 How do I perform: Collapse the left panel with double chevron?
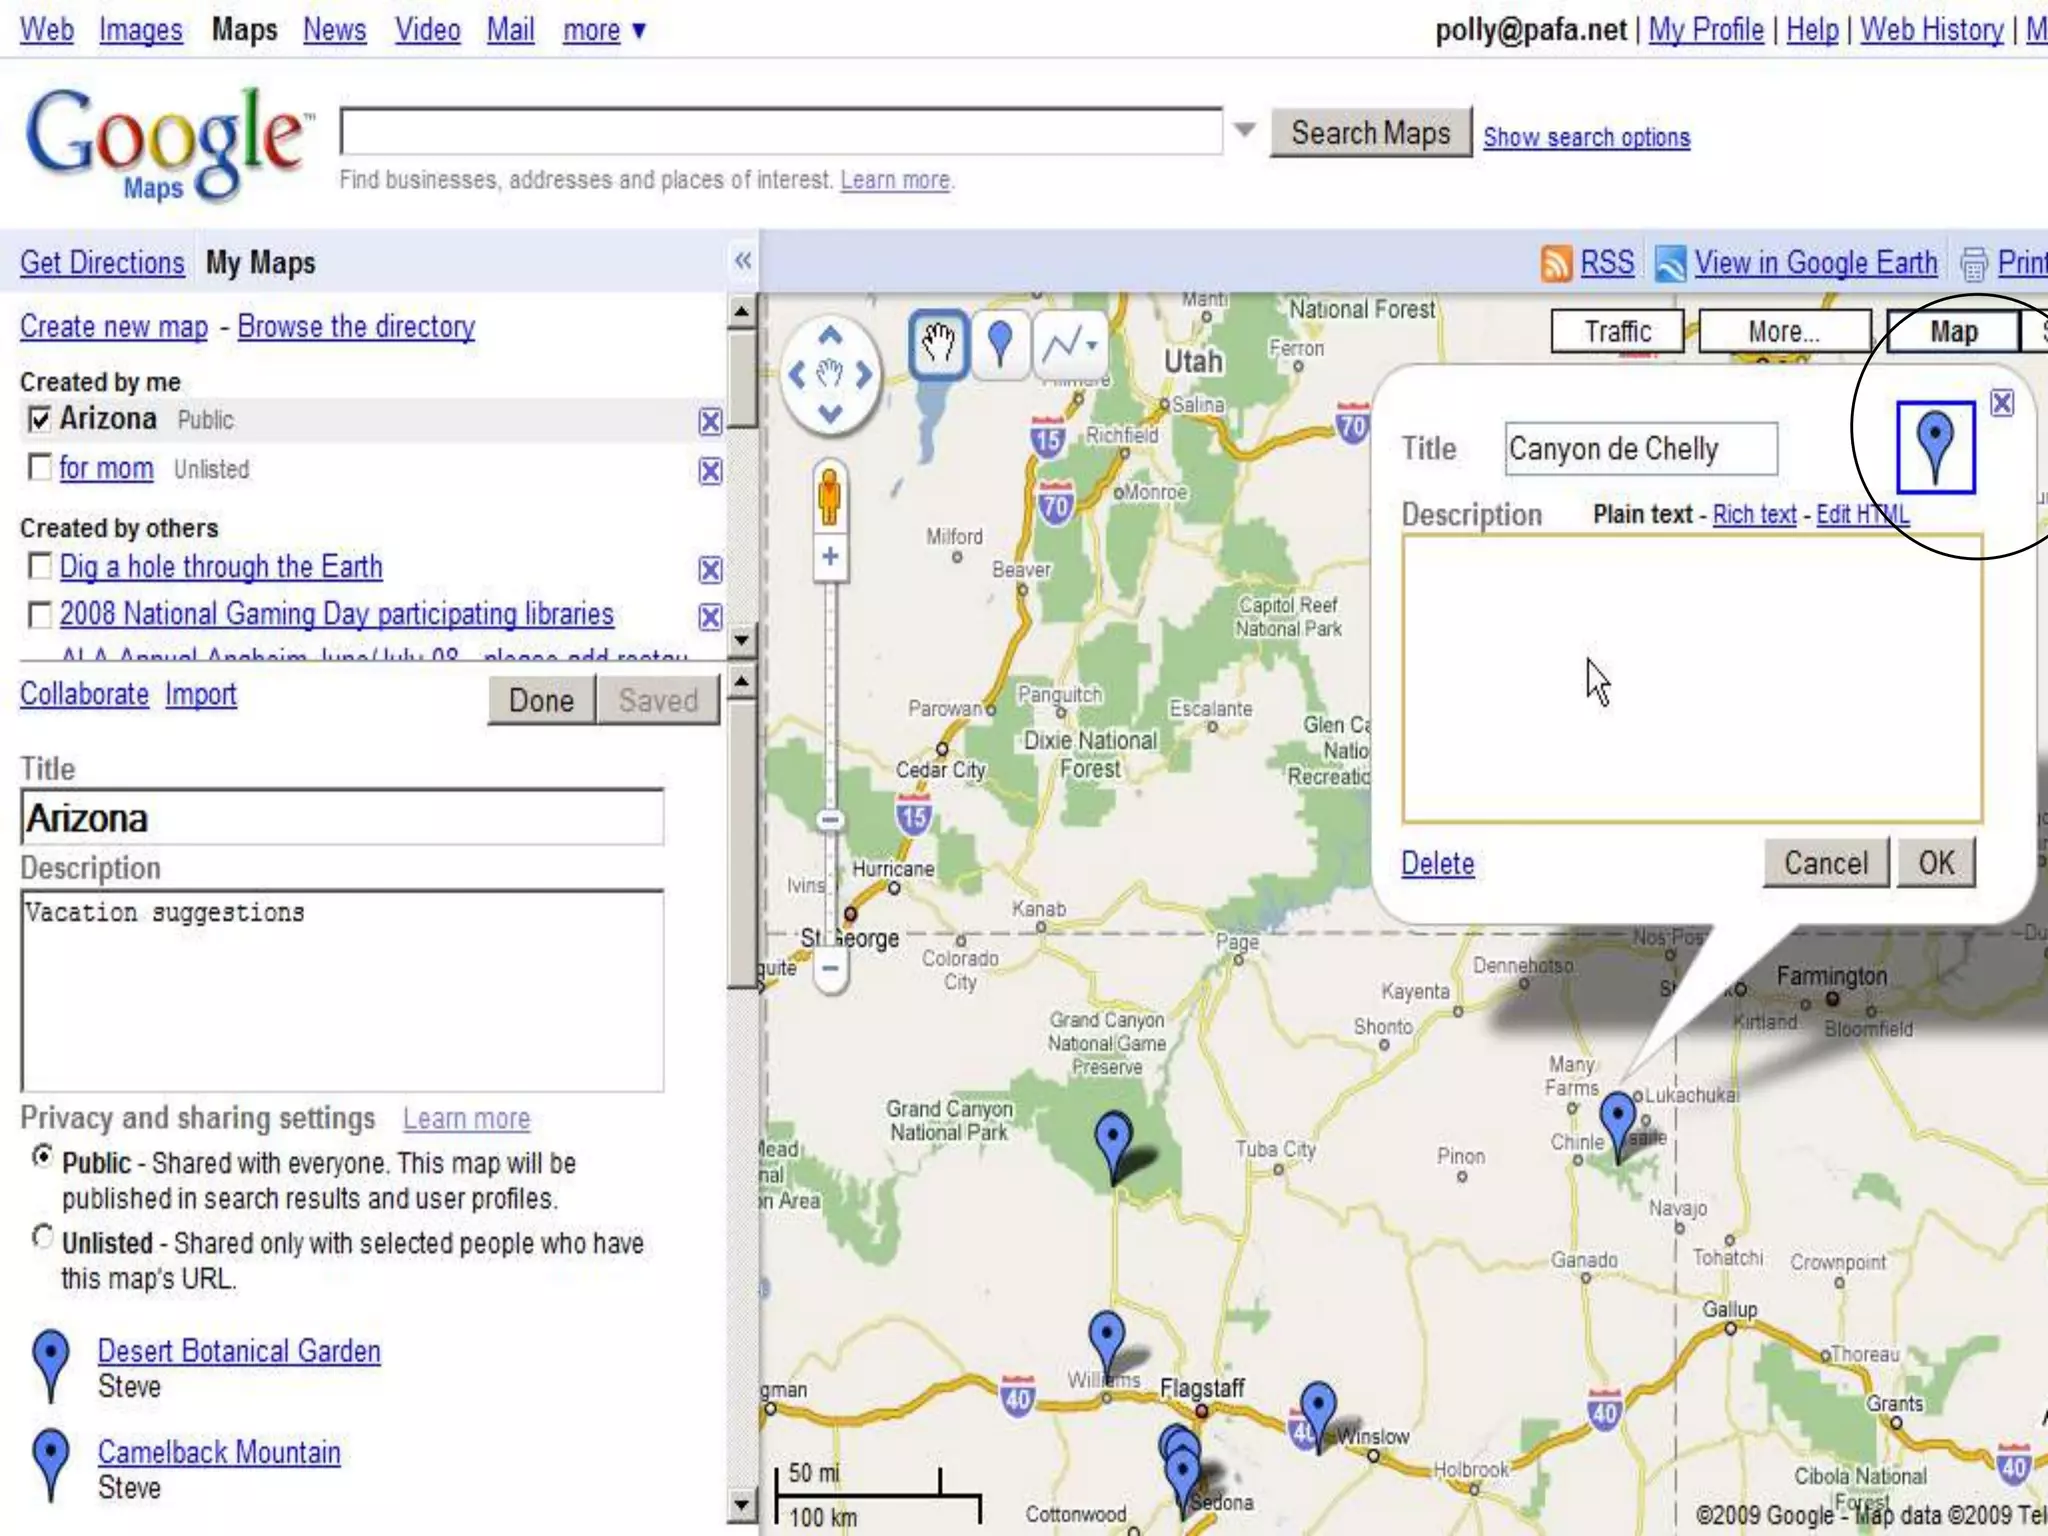coord(742,261)
